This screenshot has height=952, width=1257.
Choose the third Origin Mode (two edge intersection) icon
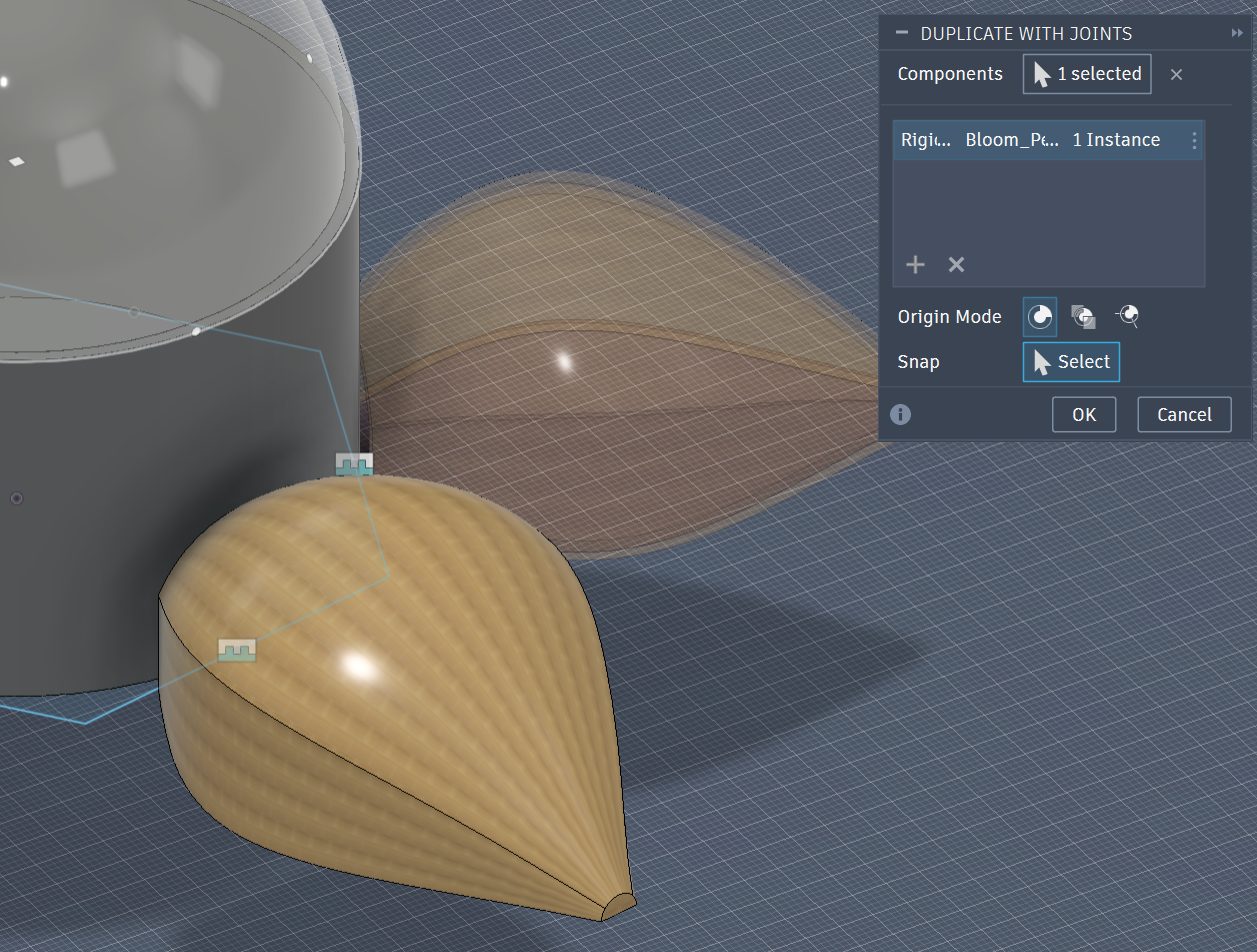click(1127, 317)
